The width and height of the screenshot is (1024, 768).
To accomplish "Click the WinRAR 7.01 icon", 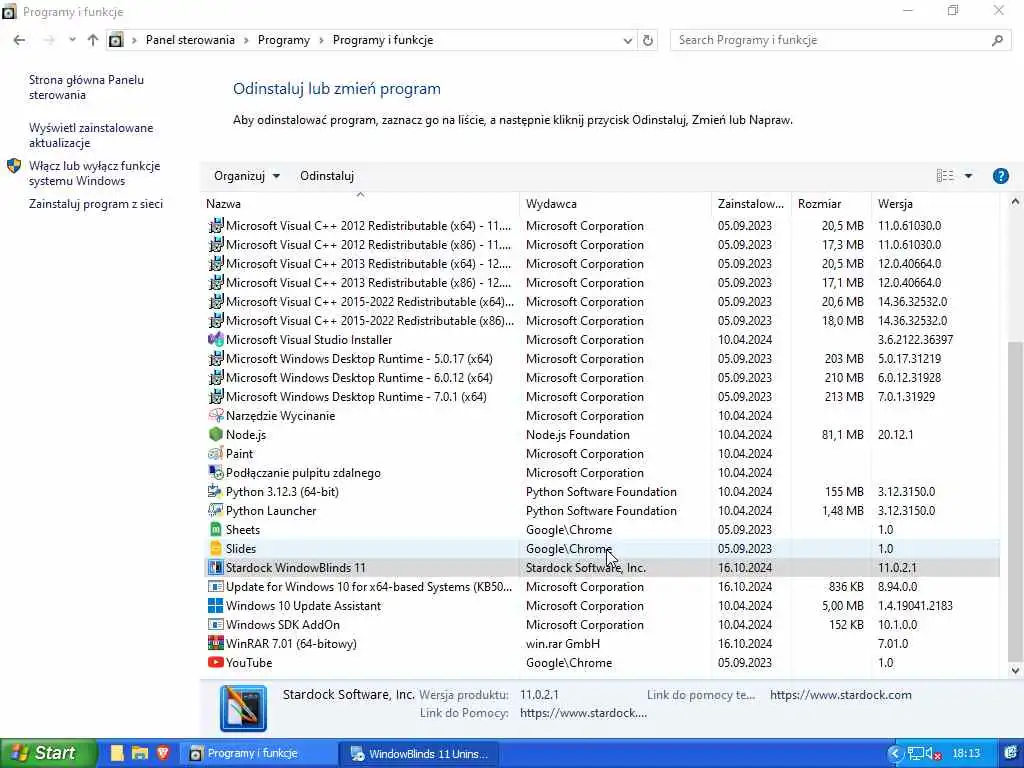I will pos(216,643).
